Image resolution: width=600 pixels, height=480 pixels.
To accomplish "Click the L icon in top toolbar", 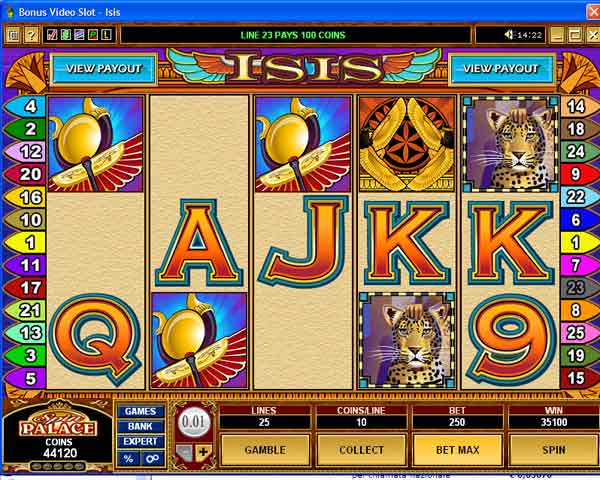I will 106,35.
